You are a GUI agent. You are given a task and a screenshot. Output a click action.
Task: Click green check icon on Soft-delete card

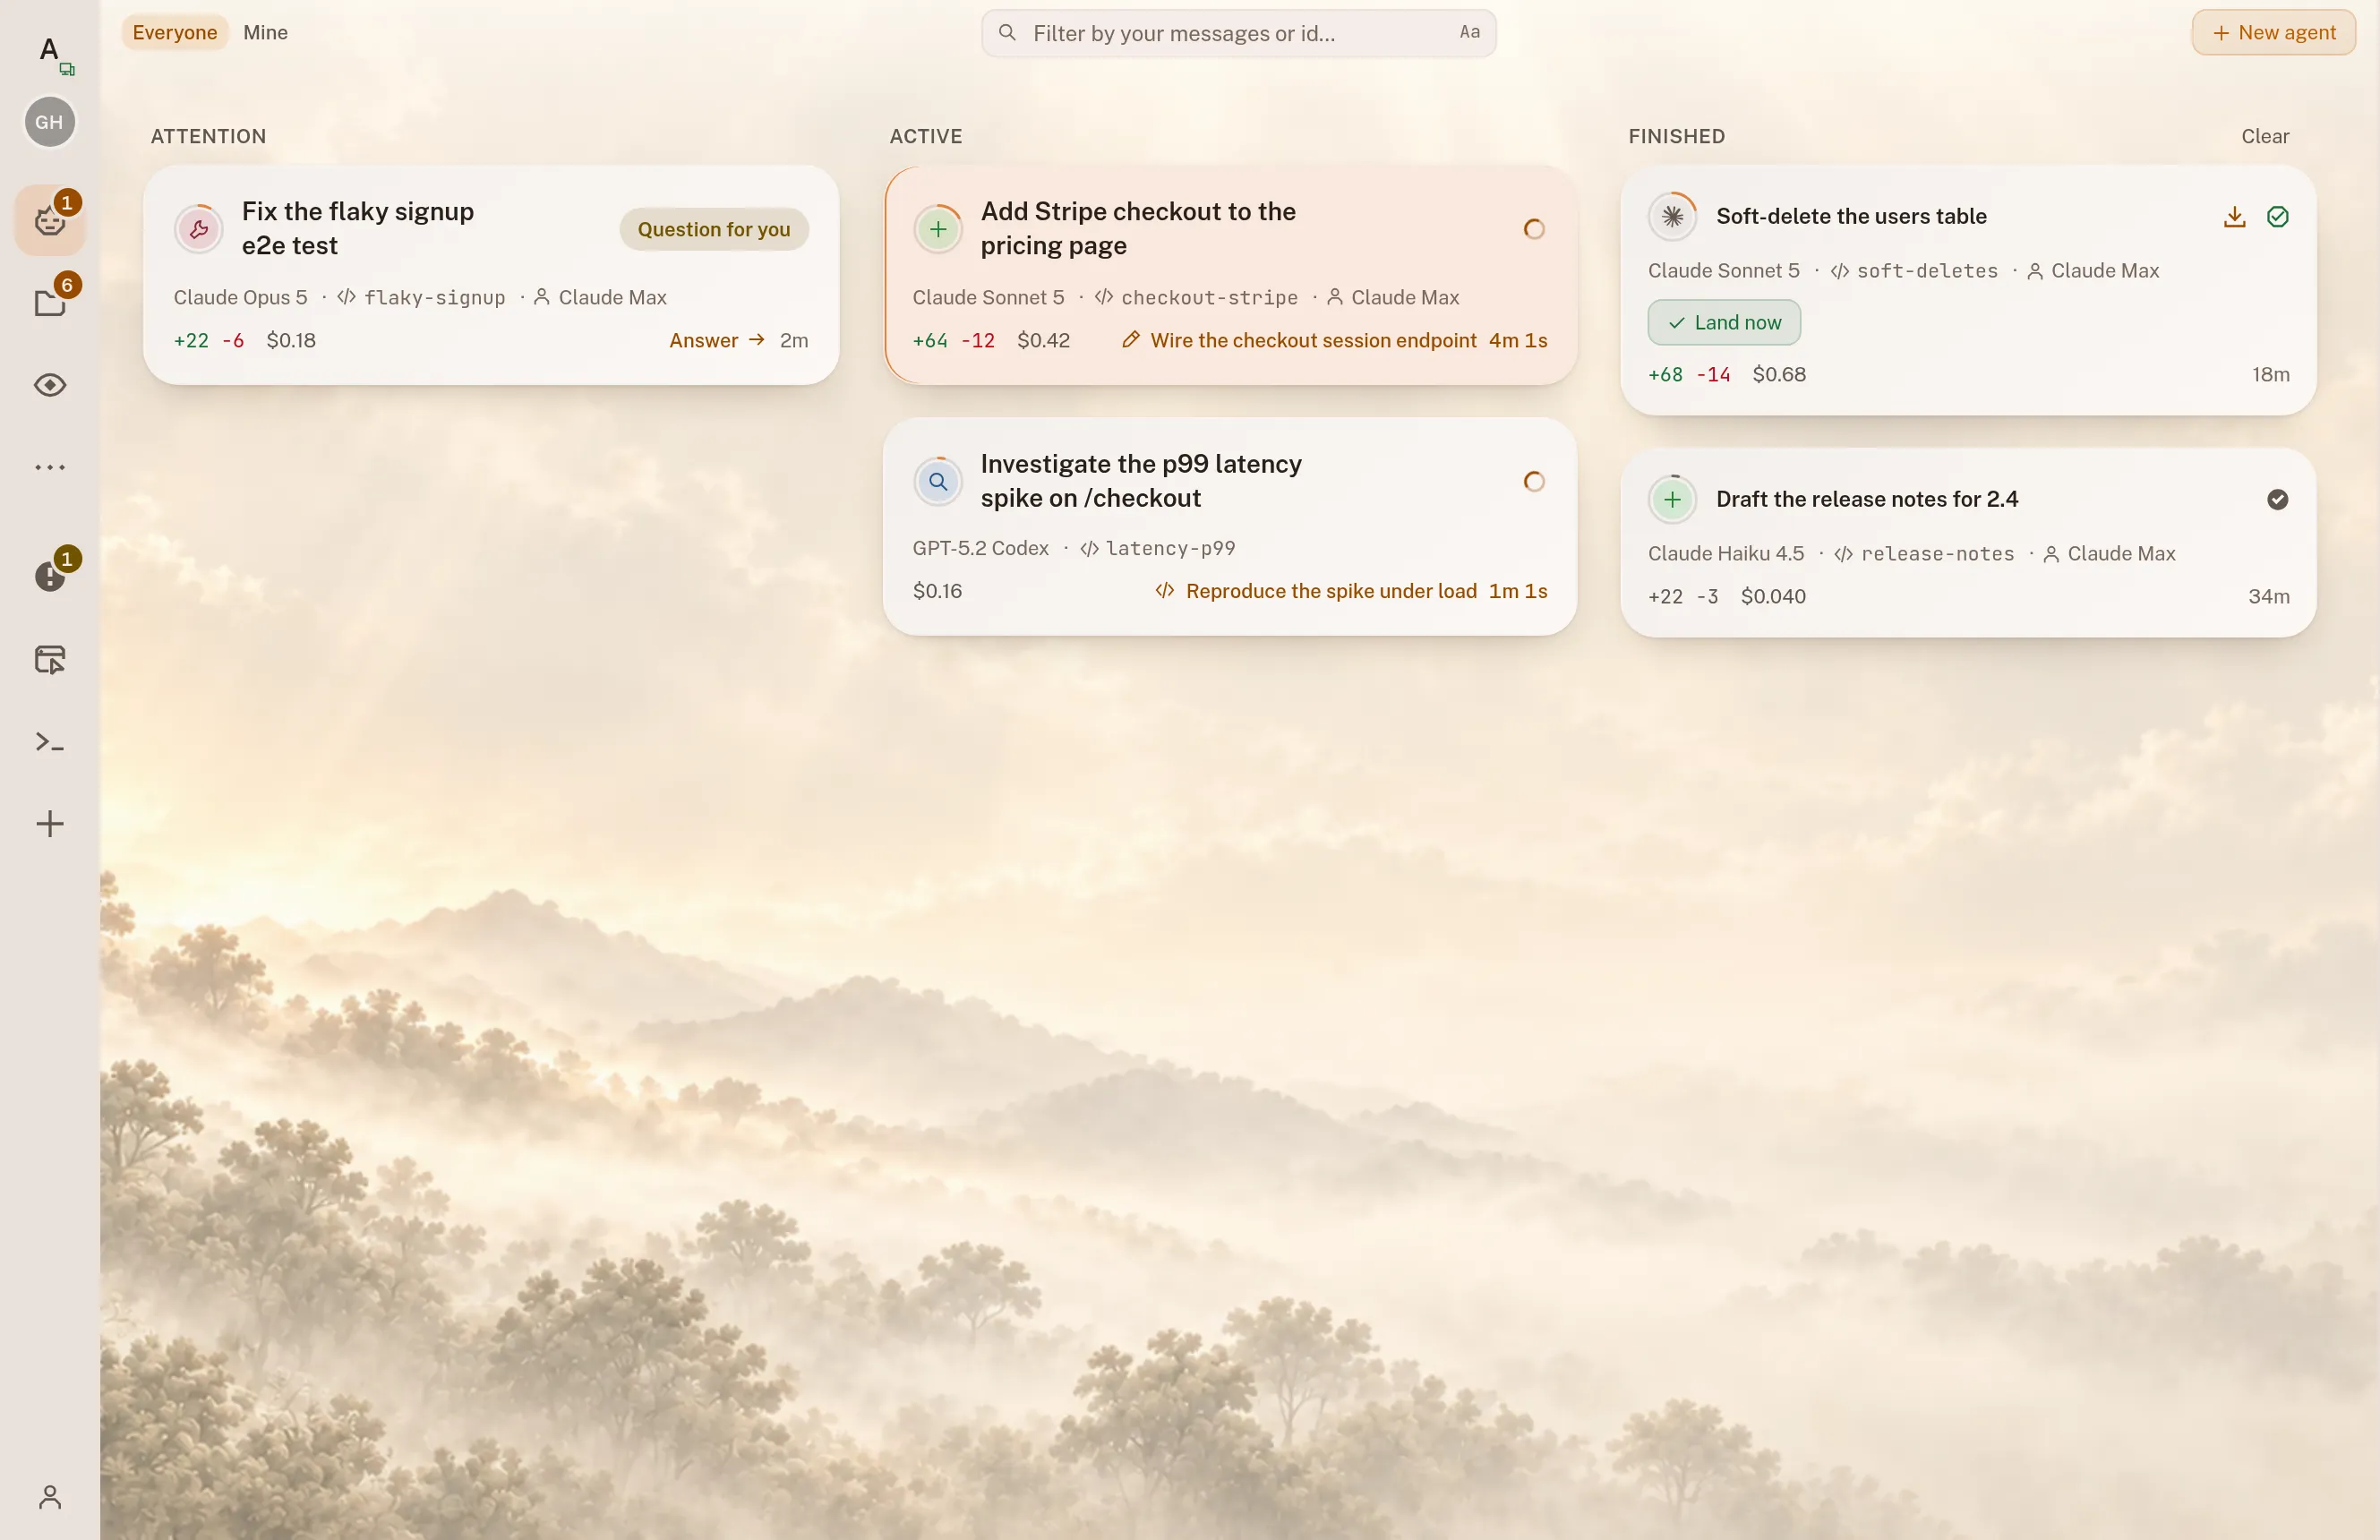(2277, 217)
